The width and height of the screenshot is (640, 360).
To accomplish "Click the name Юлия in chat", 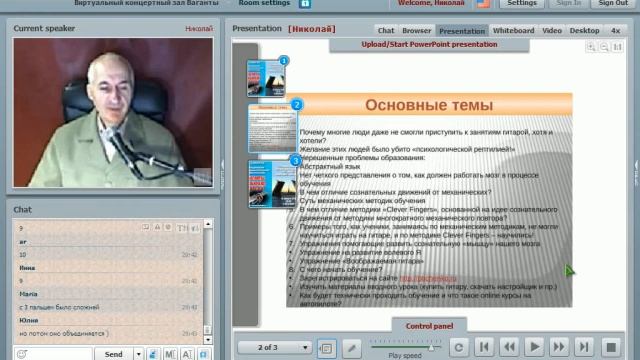I will [29, 320].
